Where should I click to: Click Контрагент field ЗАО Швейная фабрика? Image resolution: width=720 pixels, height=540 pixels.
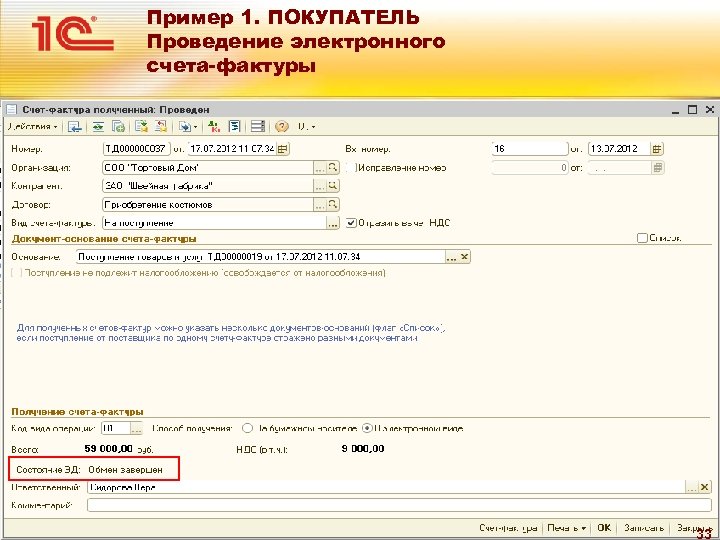tap(208, 186)
